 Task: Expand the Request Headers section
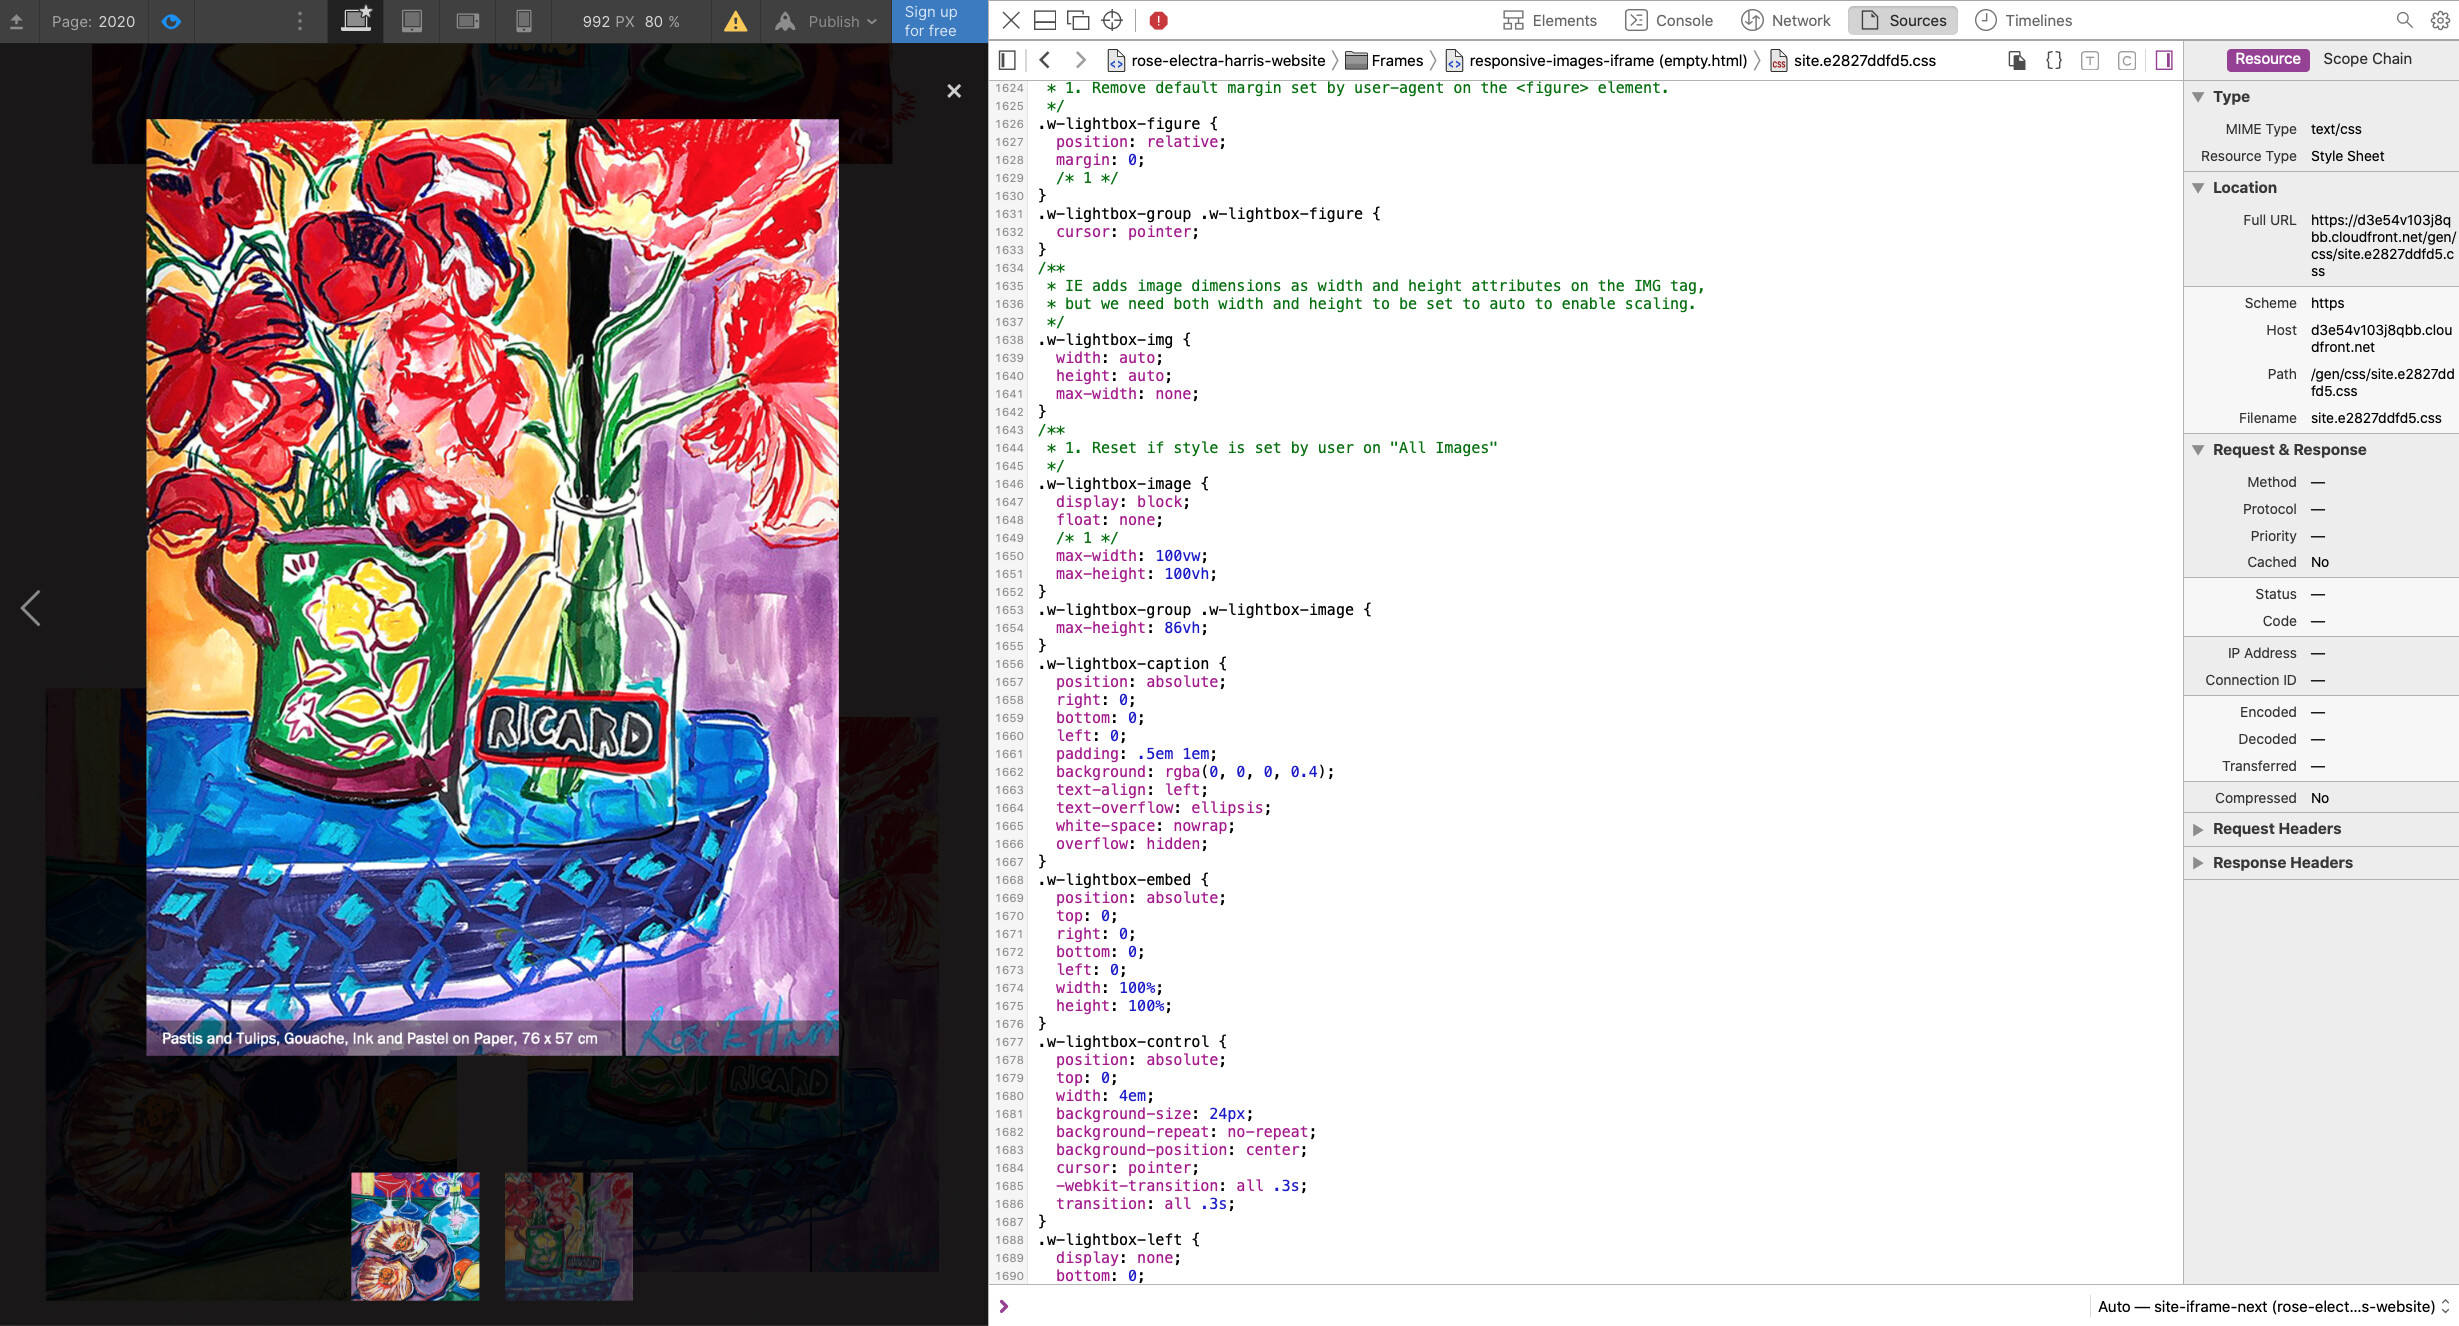[2276, 829]
